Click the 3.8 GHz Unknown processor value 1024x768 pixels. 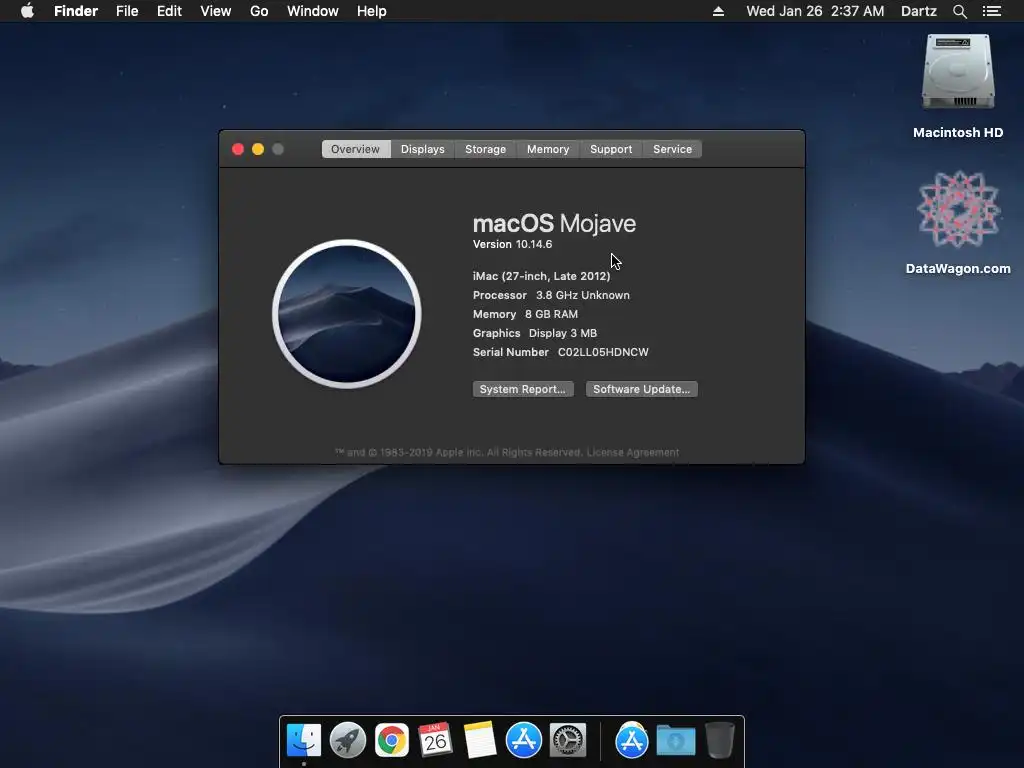point(583,295)
